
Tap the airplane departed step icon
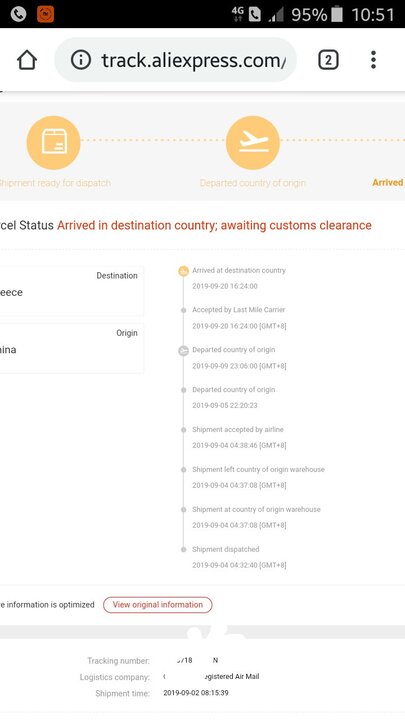(253, 142)
